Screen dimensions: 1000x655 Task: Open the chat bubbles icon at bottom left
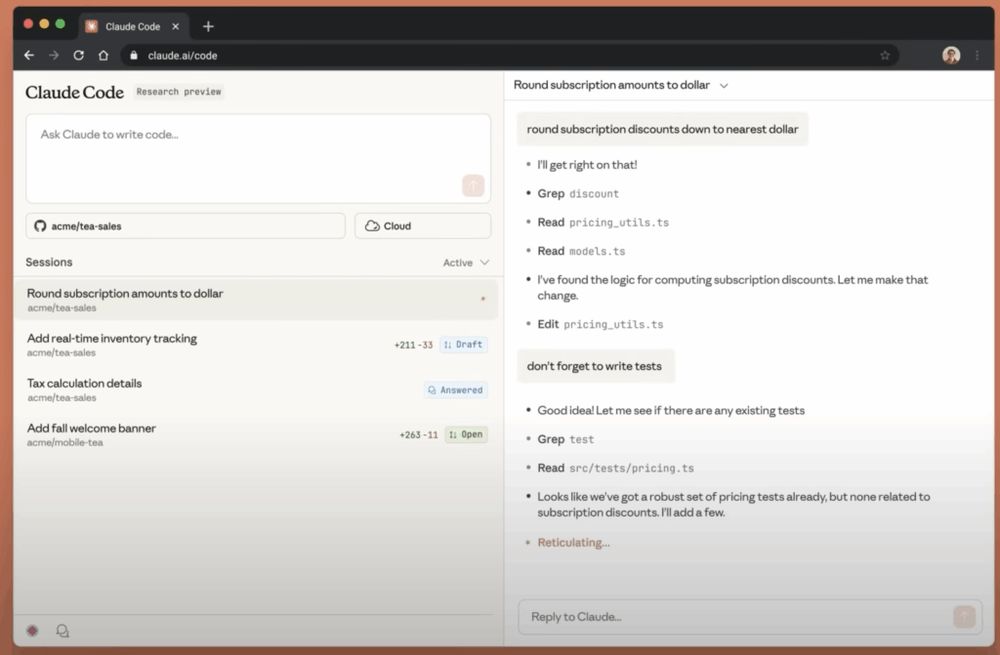tap(62, 630)
